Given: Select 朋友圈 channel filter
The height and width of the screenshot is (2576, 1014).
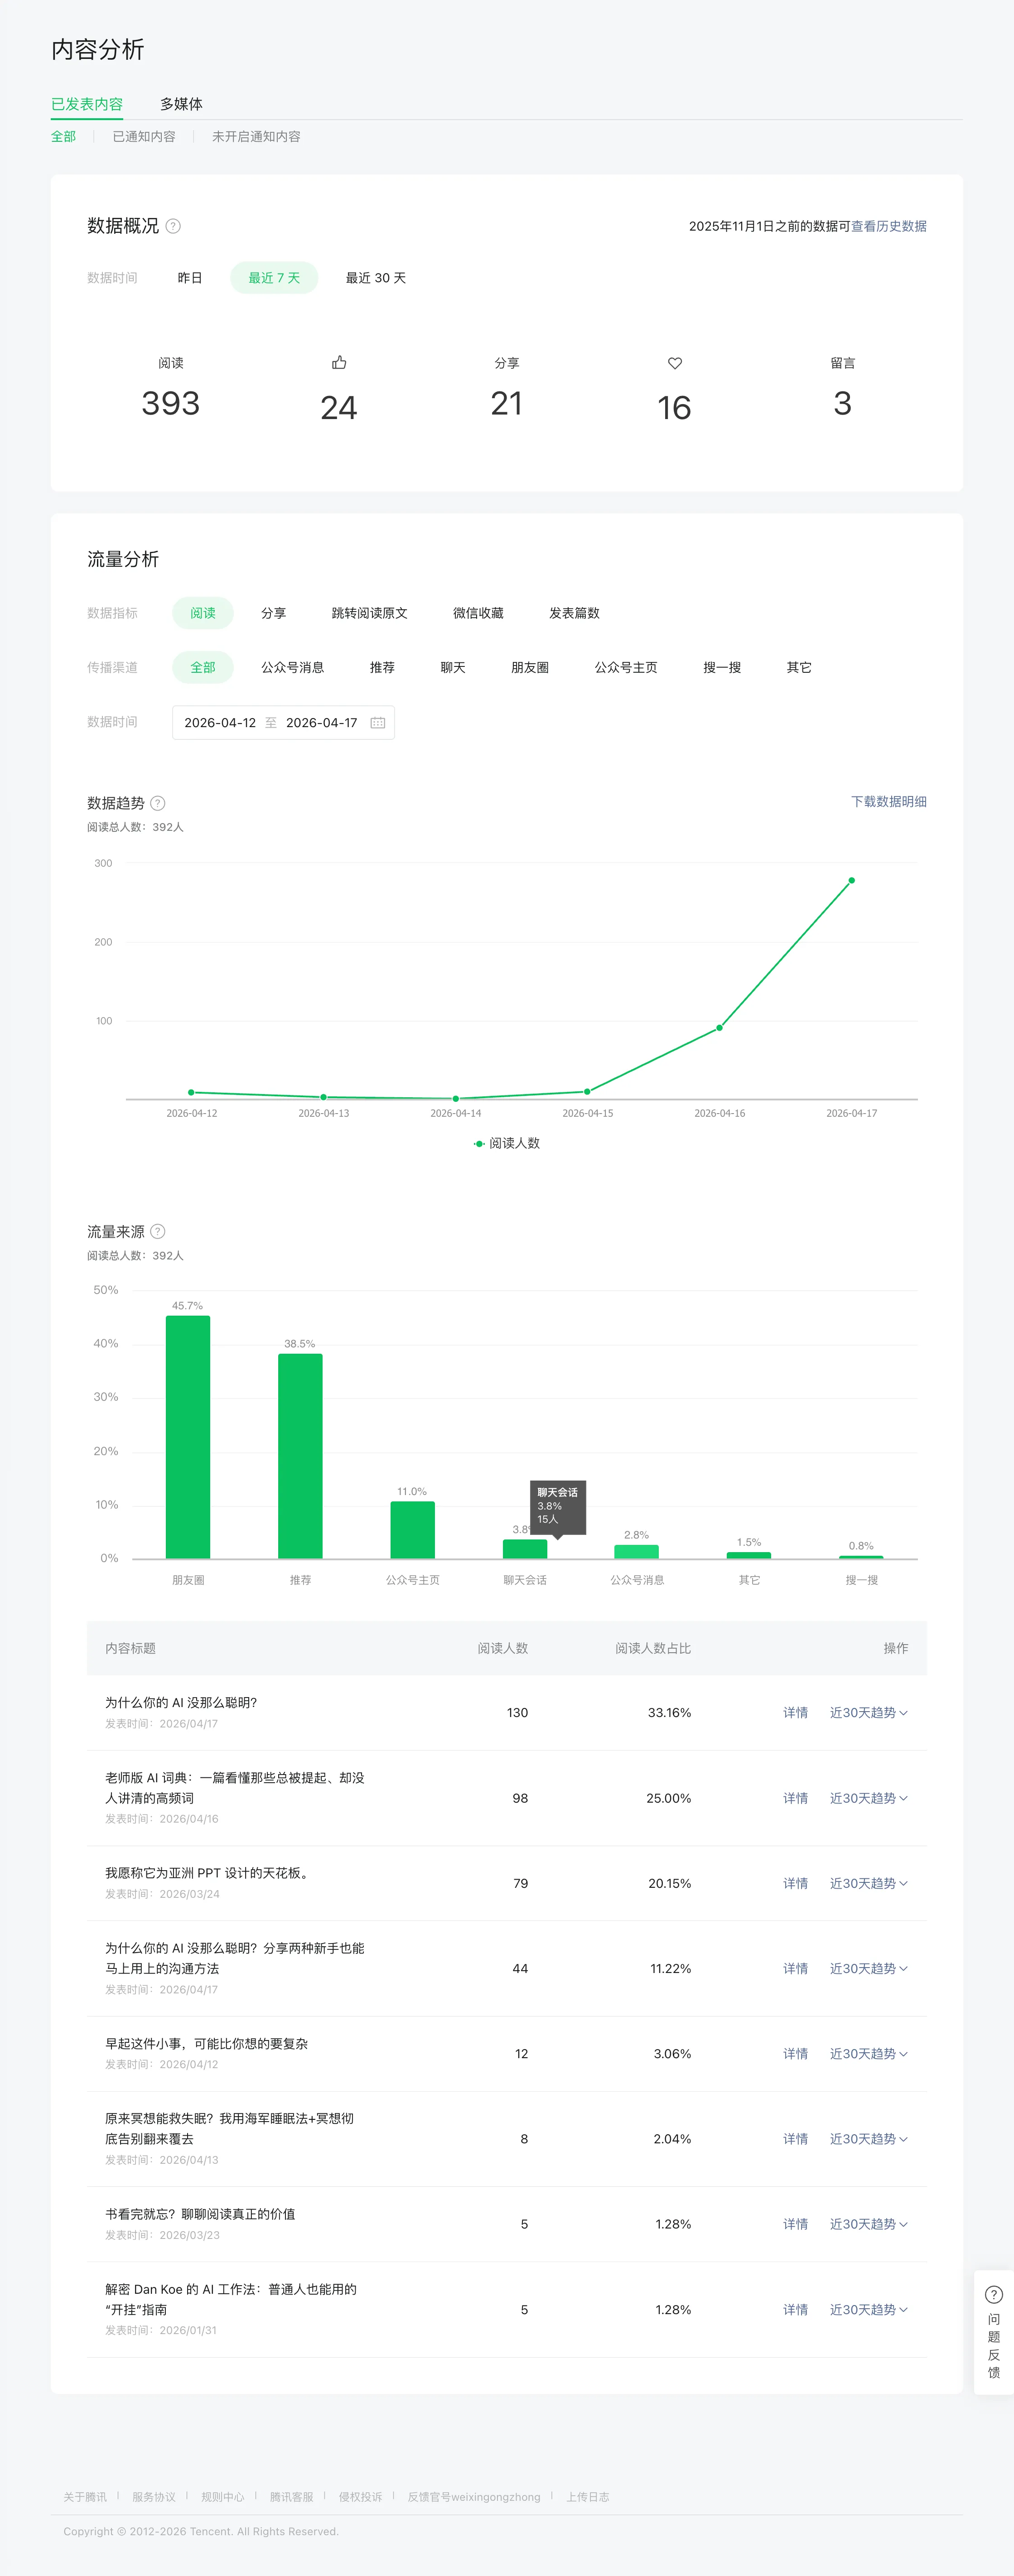Looking at the screenshot, I should pyautogui.click(x=530, y=667).
